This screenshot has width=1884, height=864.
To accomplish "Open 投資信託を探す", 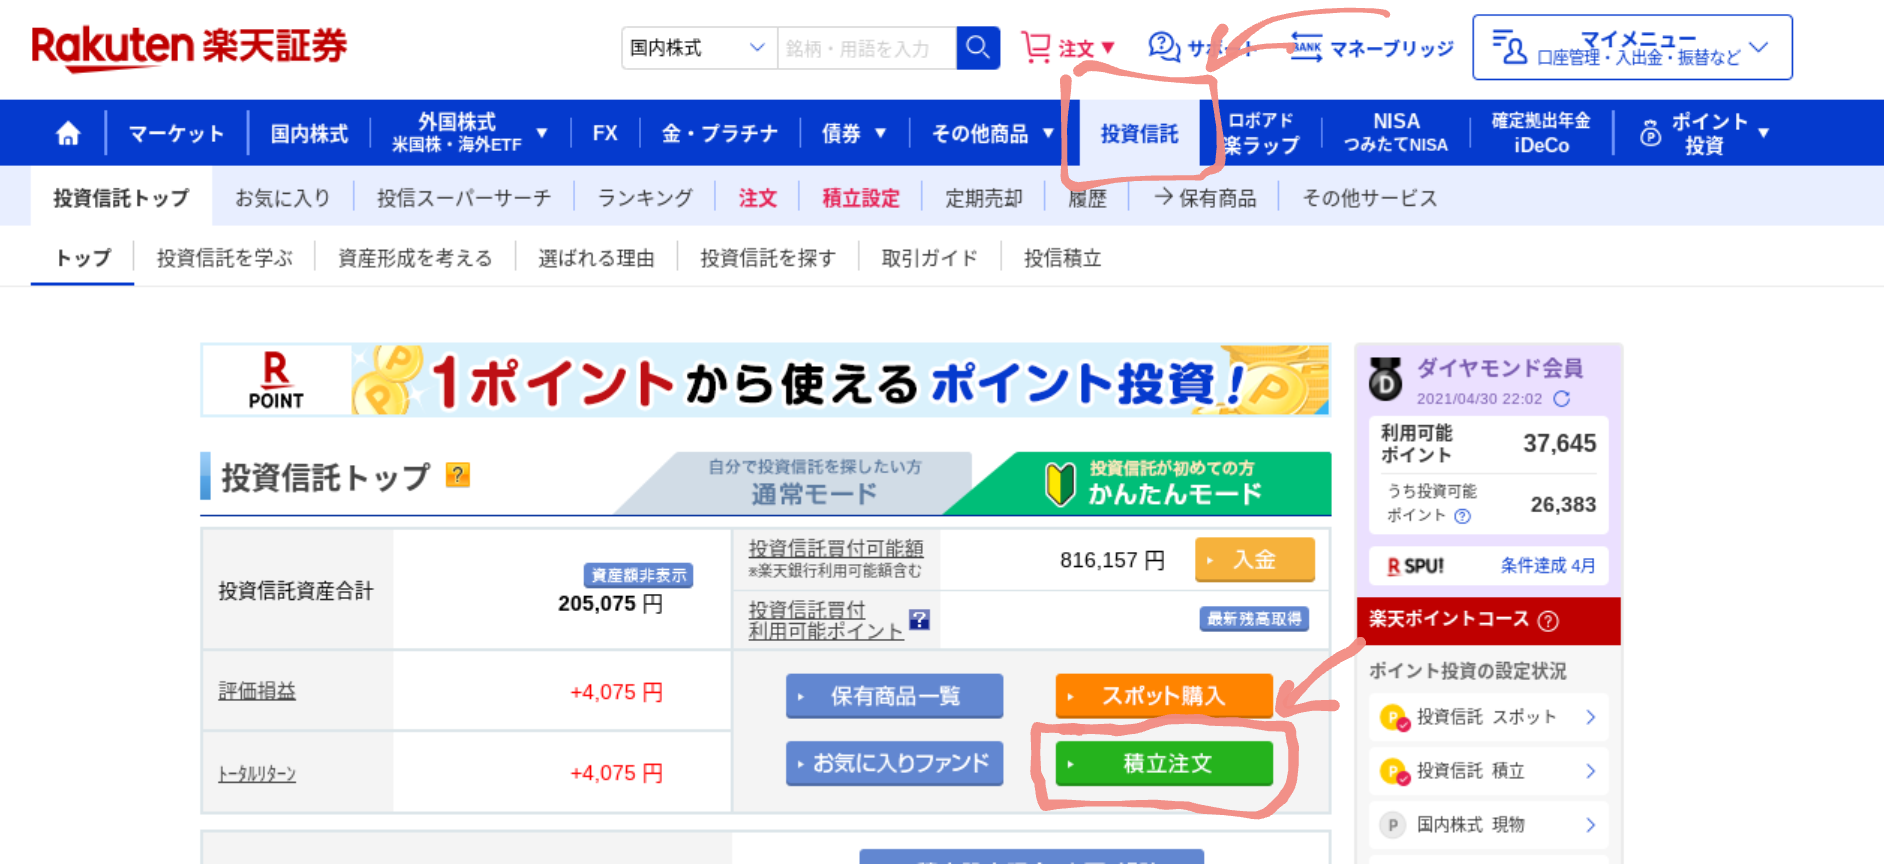I will pos(768,258).
